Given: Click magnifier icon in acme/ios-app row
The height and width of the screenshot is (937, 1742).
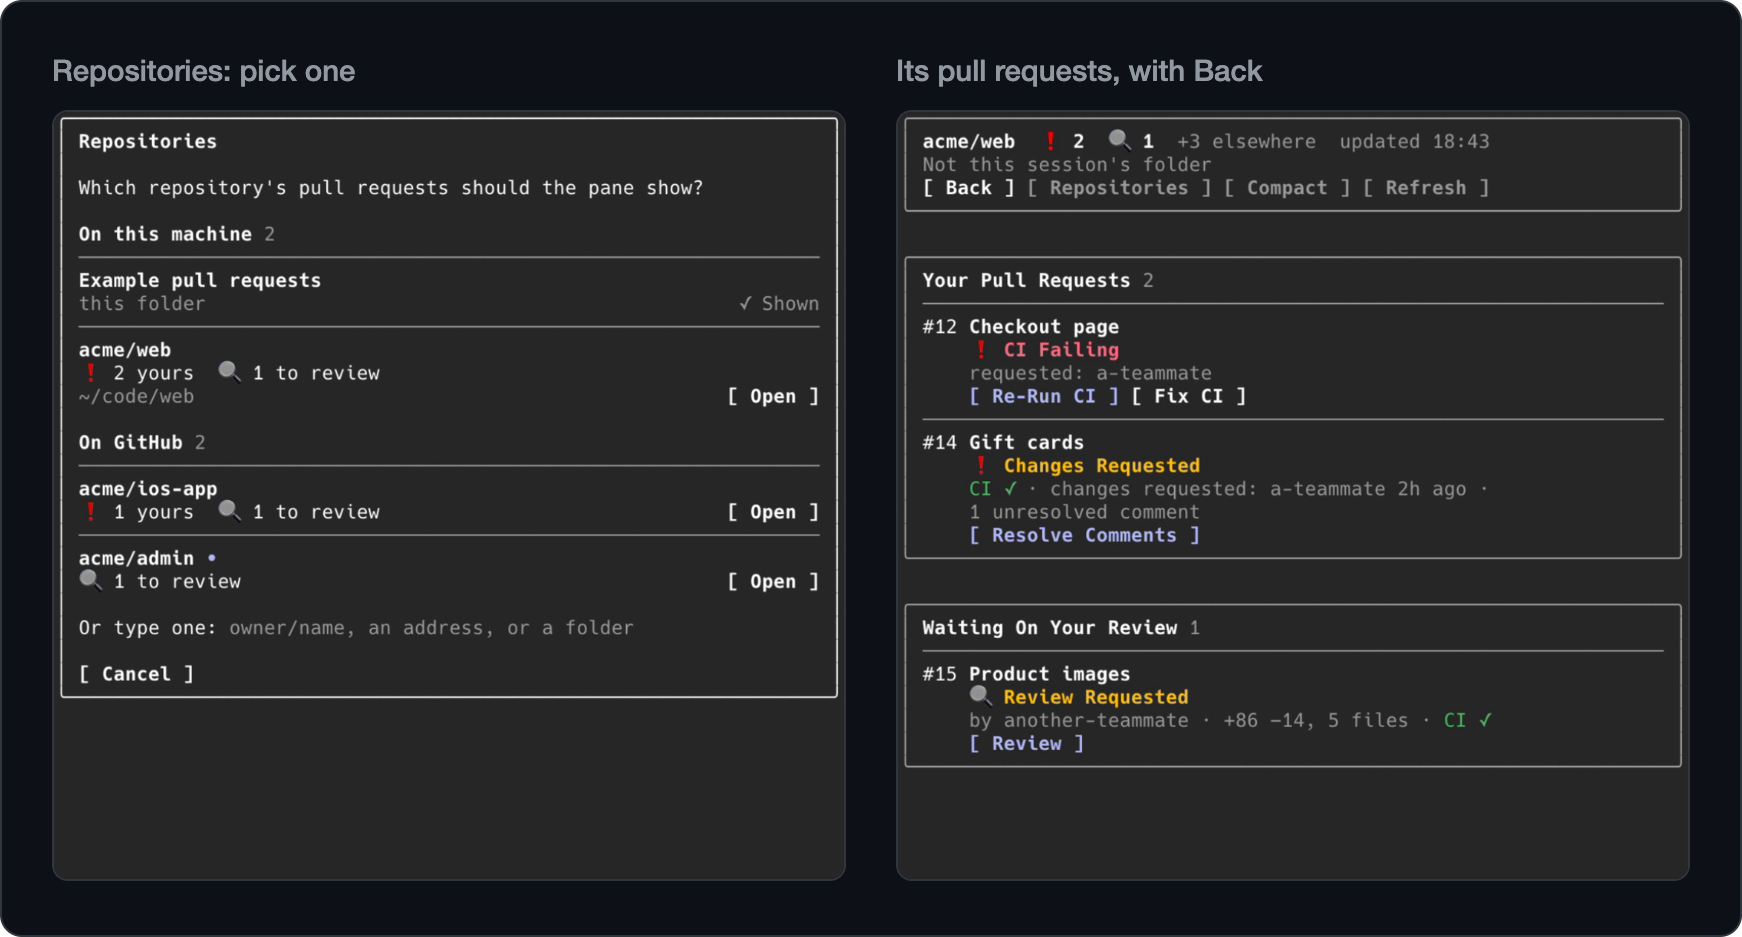Looking at the screenshot, I should coord(229,511).
